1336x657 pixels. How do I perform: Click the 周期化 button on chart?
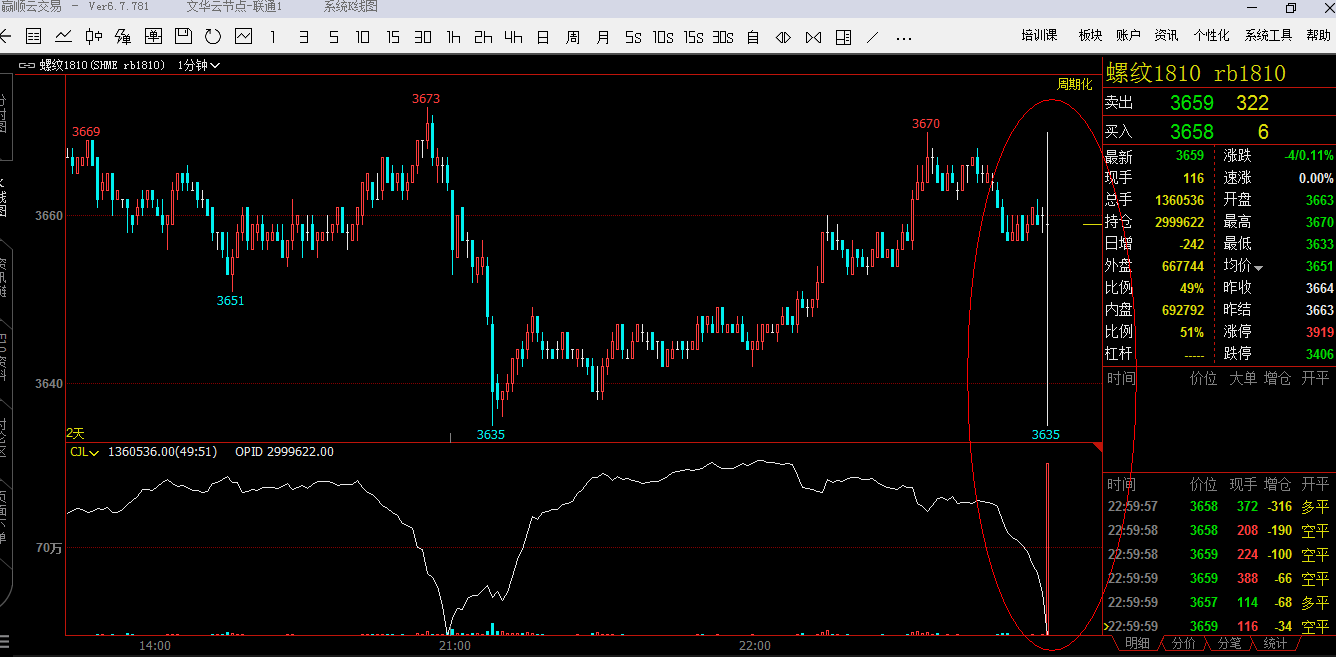click(x=1075, y=84)
